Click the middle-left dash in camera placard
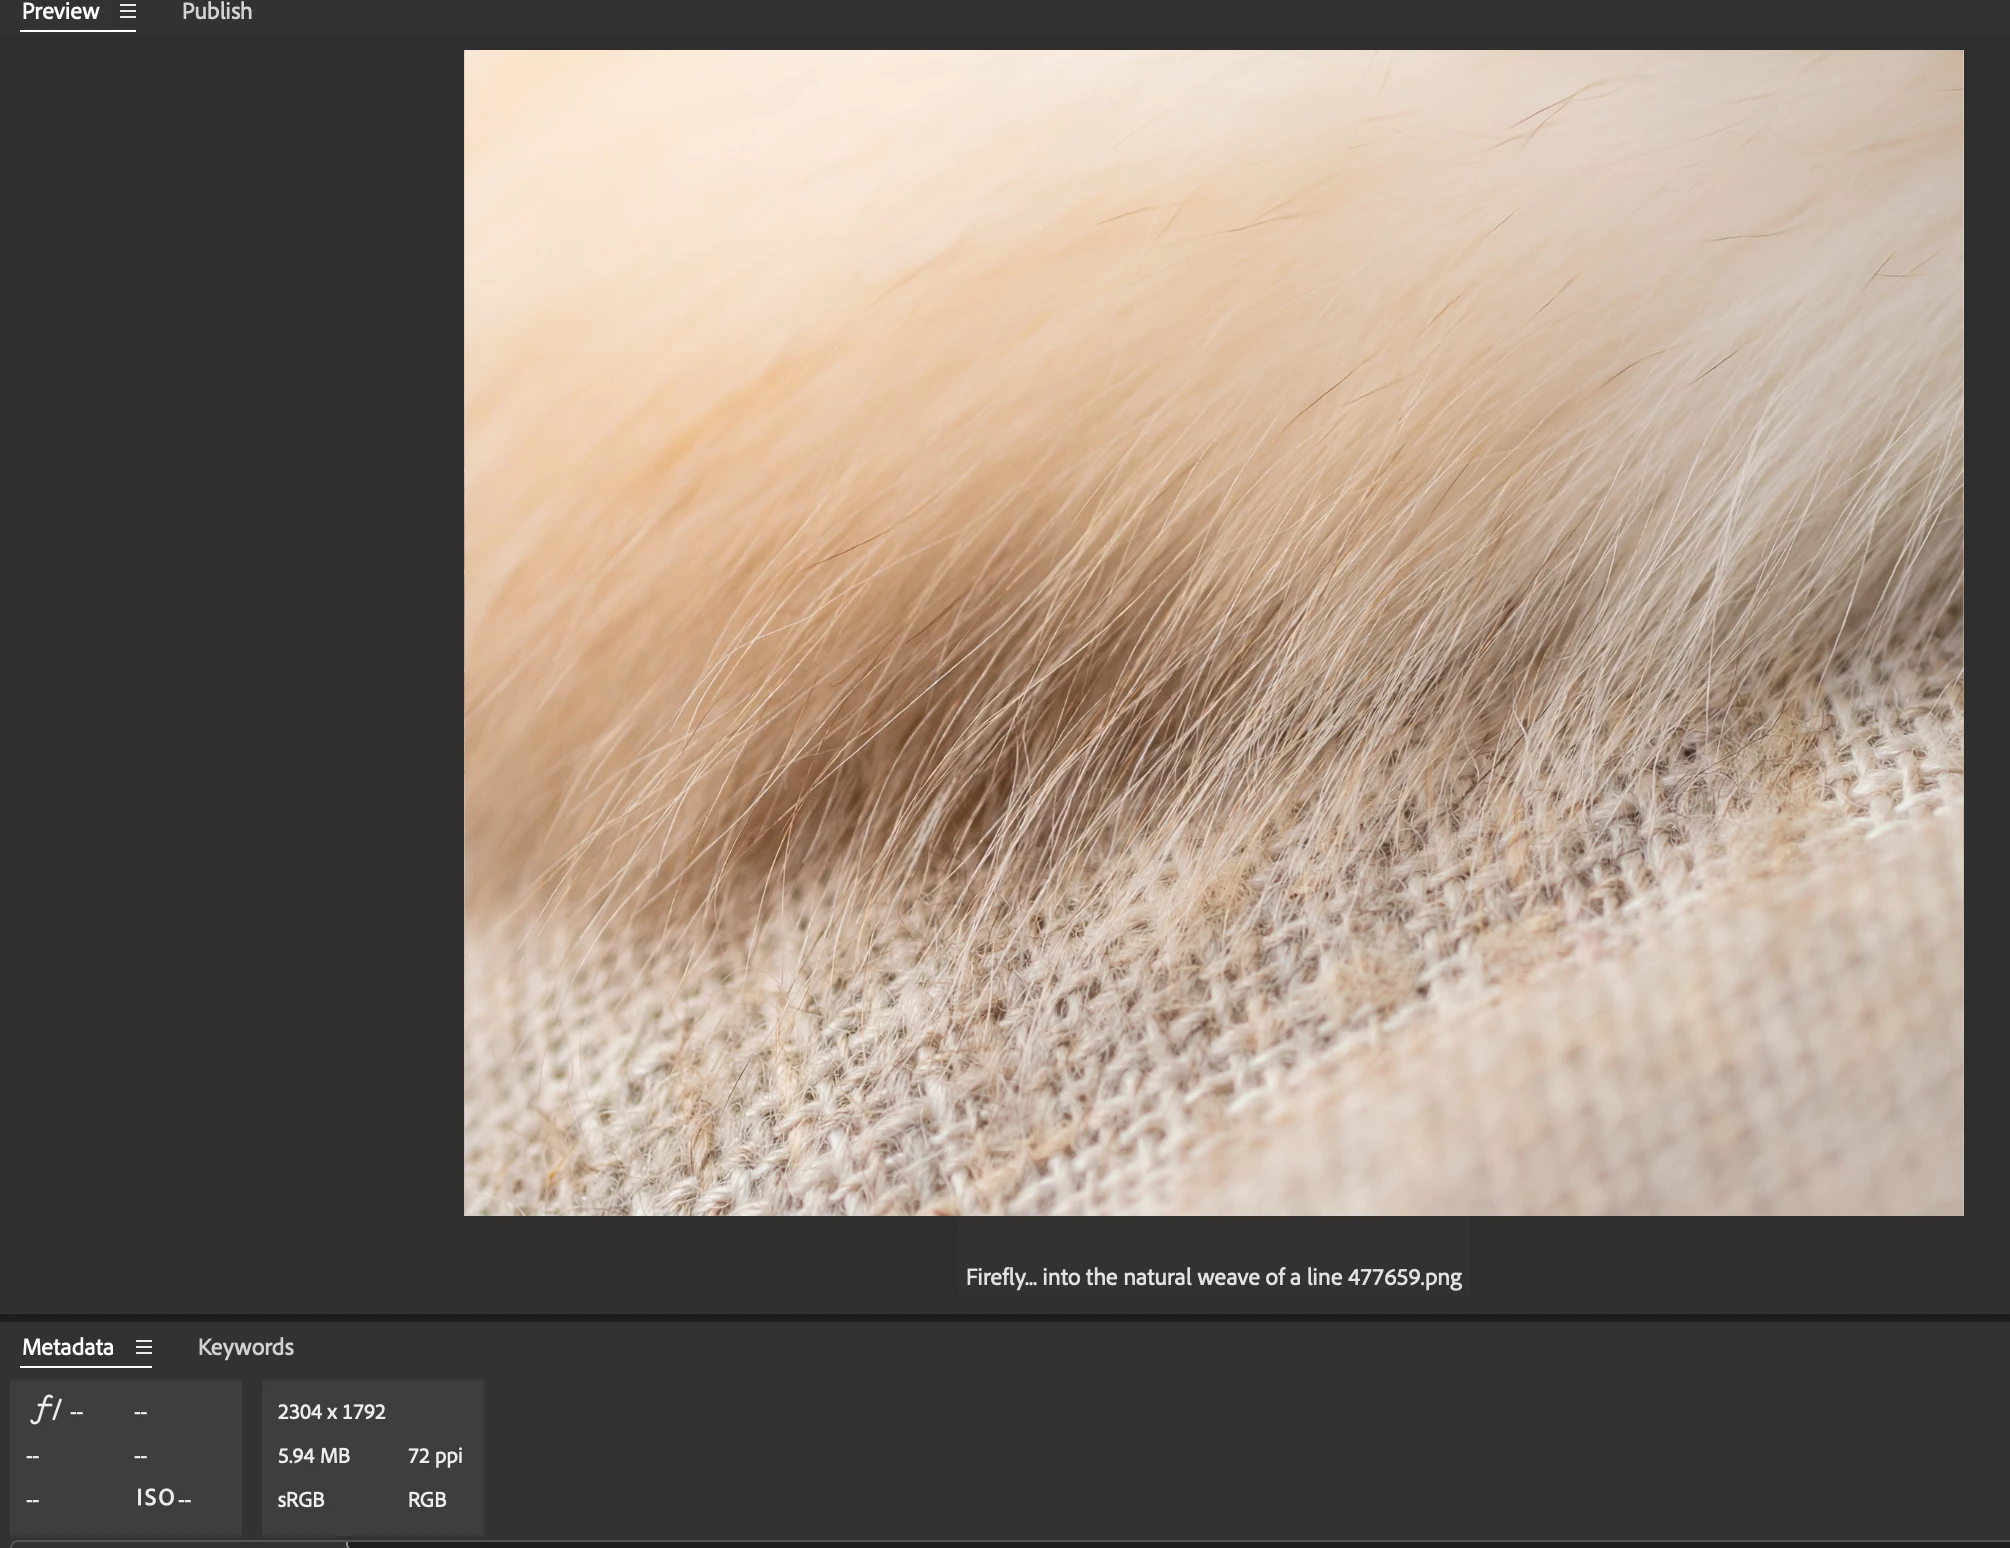 point(33,1457)
